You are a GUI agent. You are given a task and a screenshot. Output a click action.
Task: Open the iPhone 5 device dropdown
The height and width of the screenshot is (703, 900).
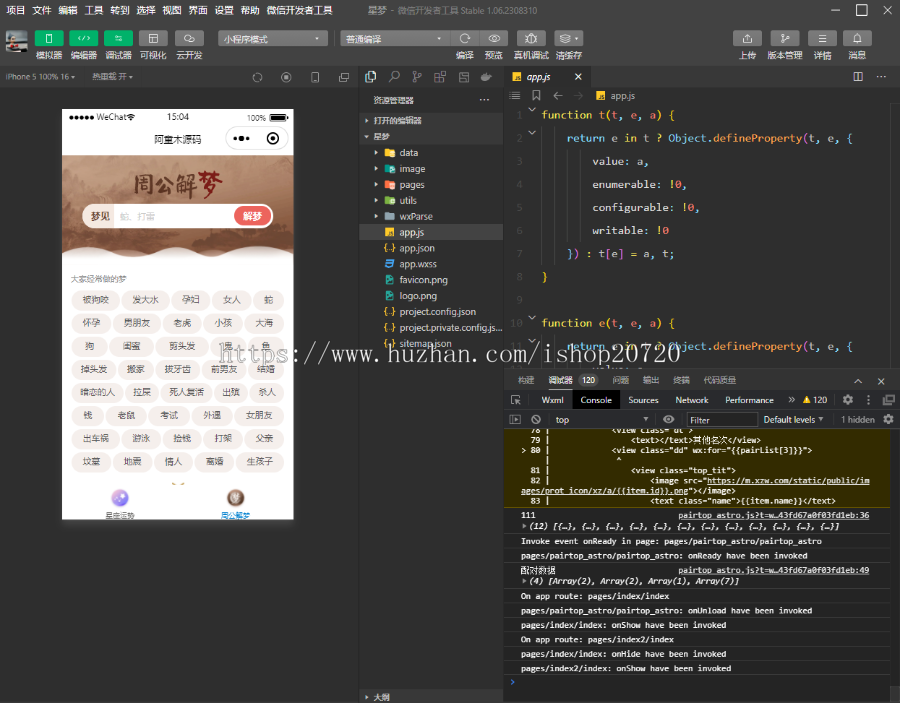40,77
